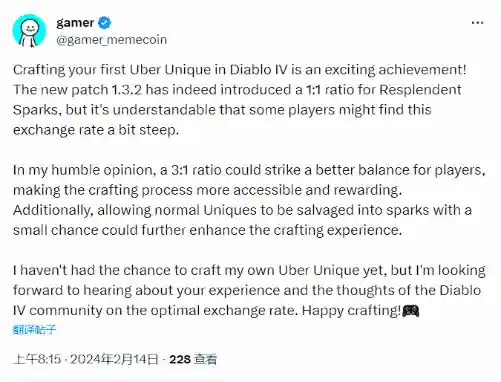Click the words Resplendent in the tweet
This screenshot has width=501, height=382.
(x=420, y=90)
